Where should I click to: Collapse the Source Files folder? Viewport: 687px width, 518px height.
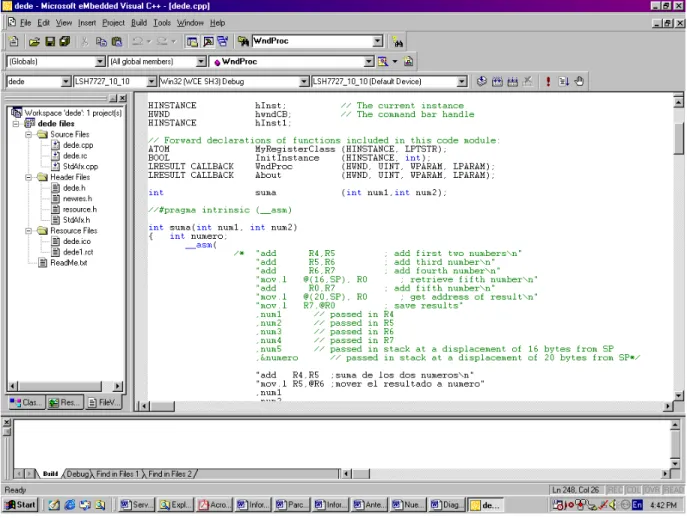pyautogui.click(x=28, y=135)
